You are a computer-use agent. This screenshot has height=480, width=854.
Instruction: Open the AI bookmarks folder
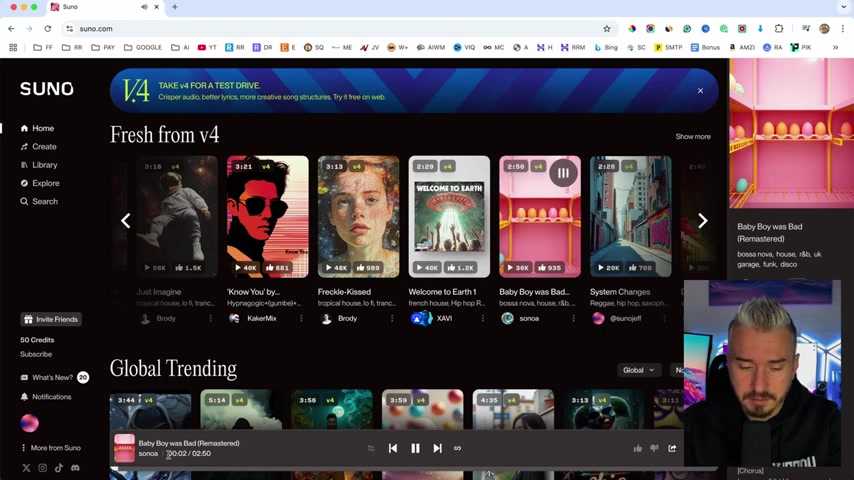click(180, 47)
